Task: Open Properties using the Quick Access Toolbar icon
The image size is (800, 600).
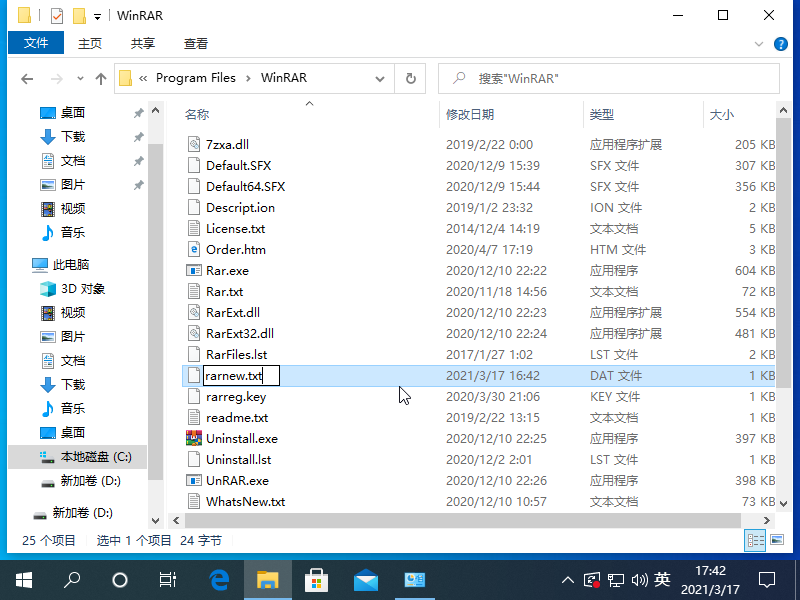Action: point(56,15)
